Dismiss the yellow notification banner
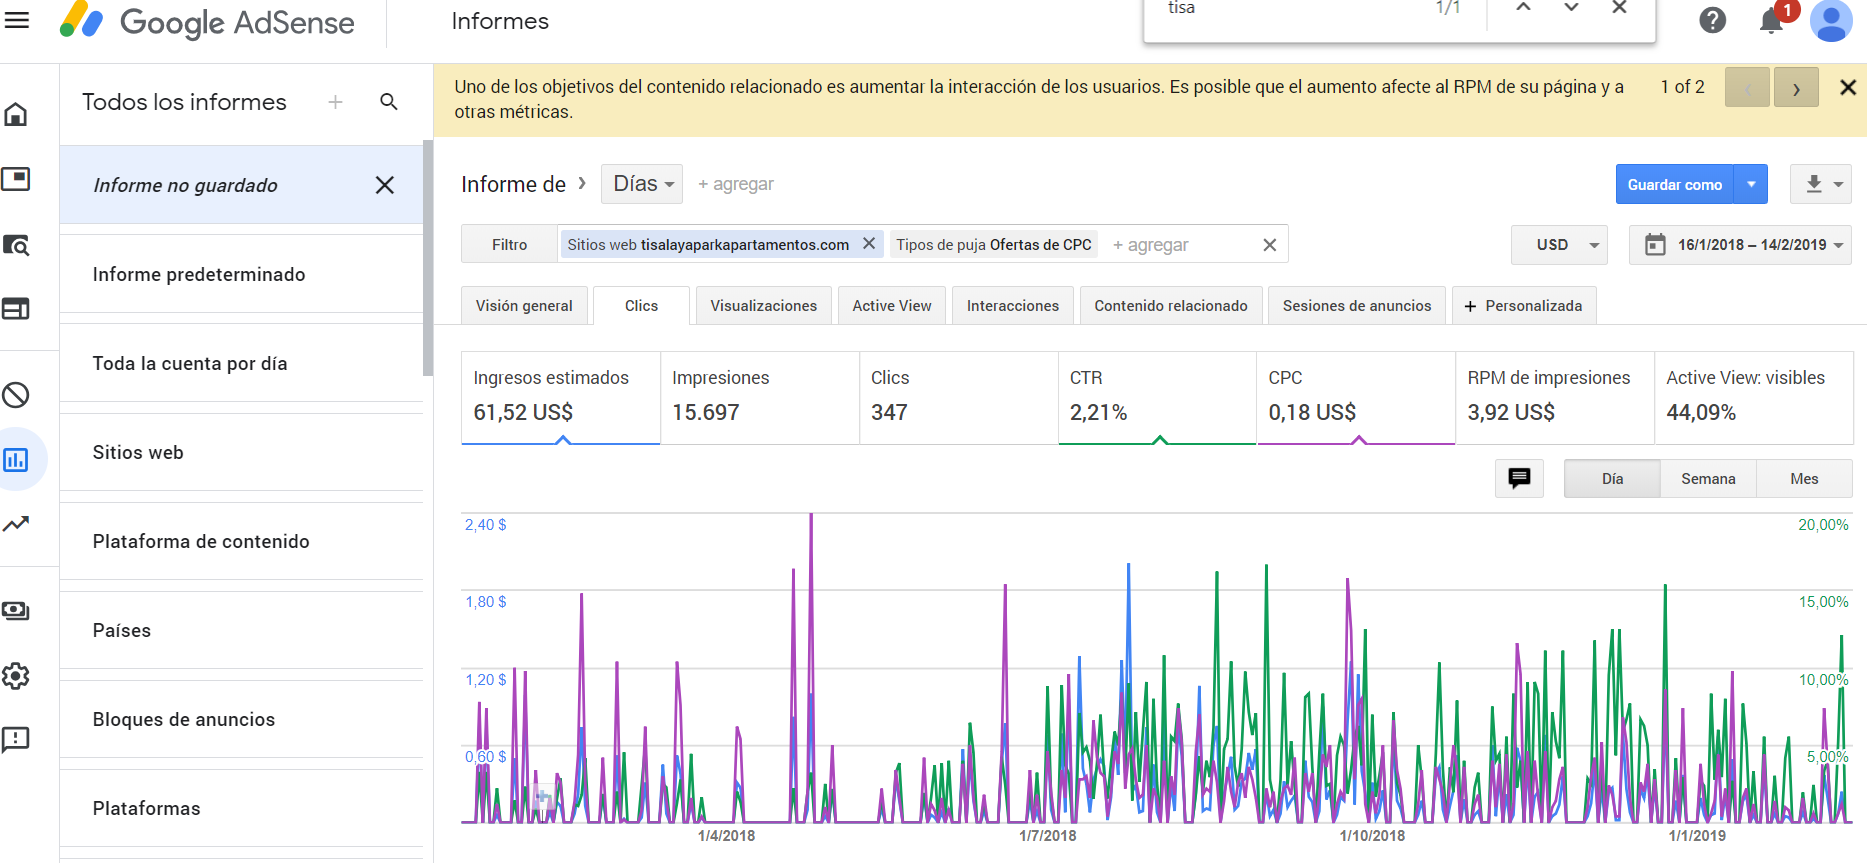 click(1848, 87)
